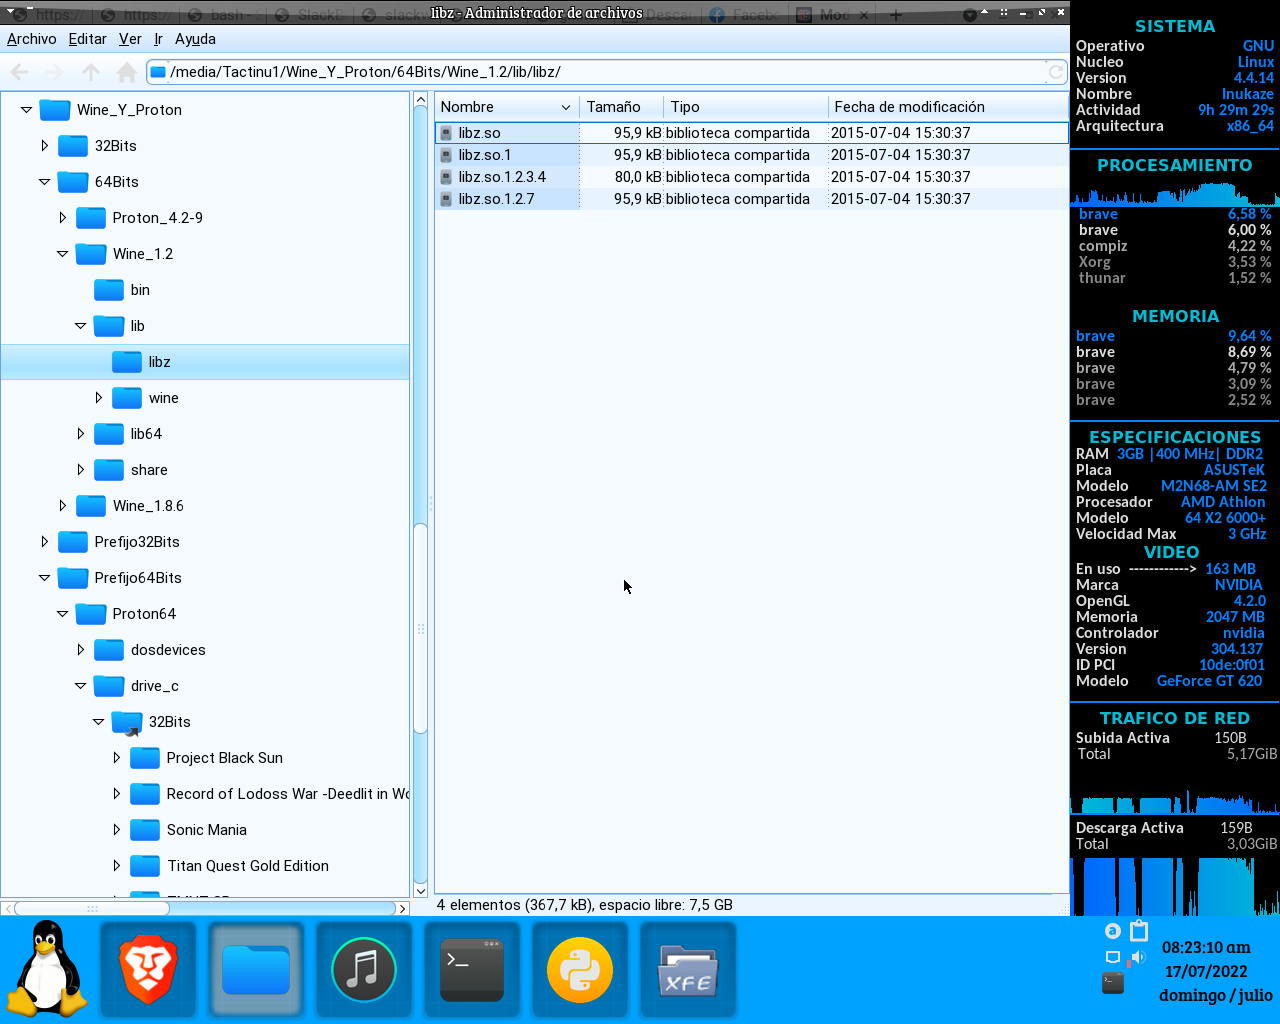The image size is (1280, 1024).
Task: Launch the Python dock icon
Action: pyautogui.click(x=580, y=970)
